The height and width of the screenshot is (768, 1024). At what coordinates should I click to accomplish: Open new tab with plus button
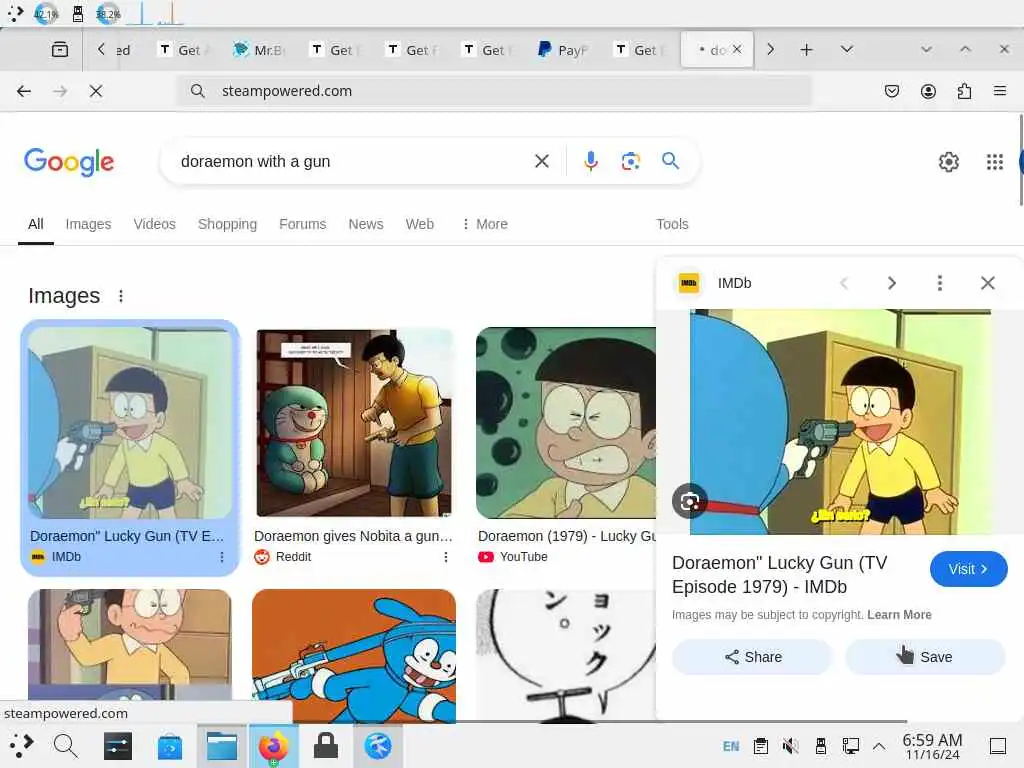pos(807,50)
